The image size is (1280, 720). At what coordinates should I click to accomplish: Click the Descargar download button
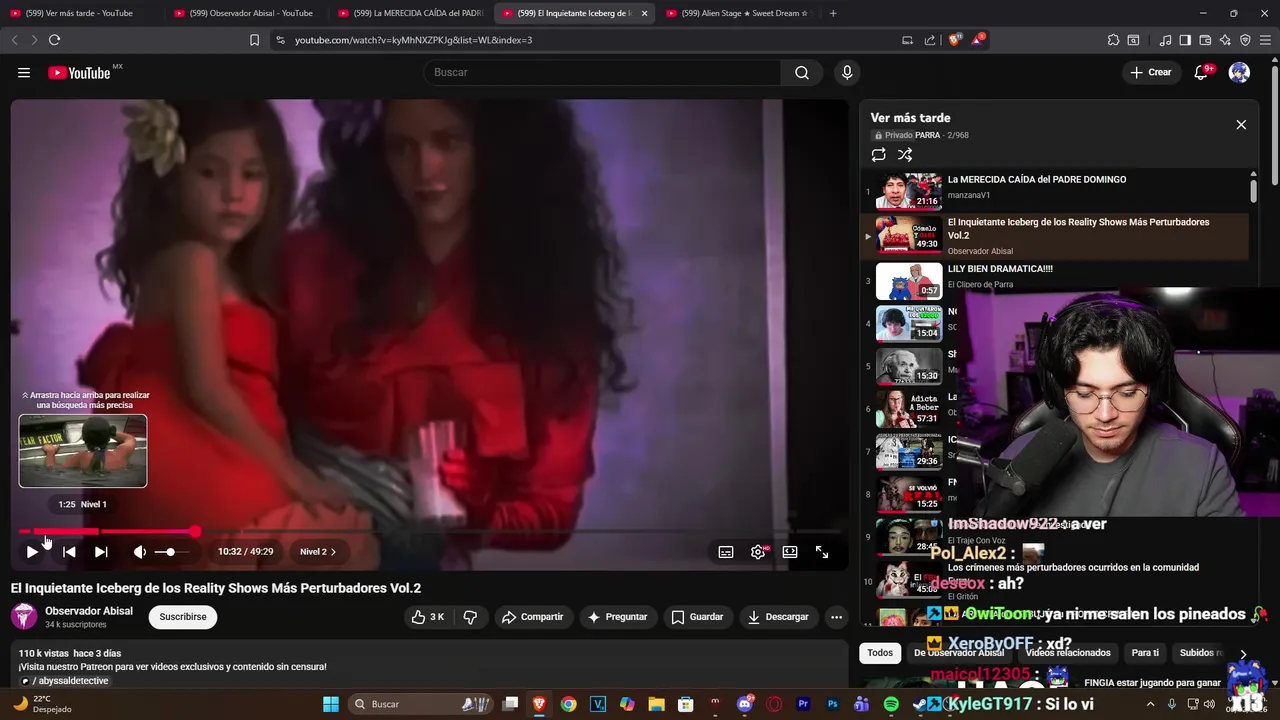pyautogui.click(x=778, y=617)
